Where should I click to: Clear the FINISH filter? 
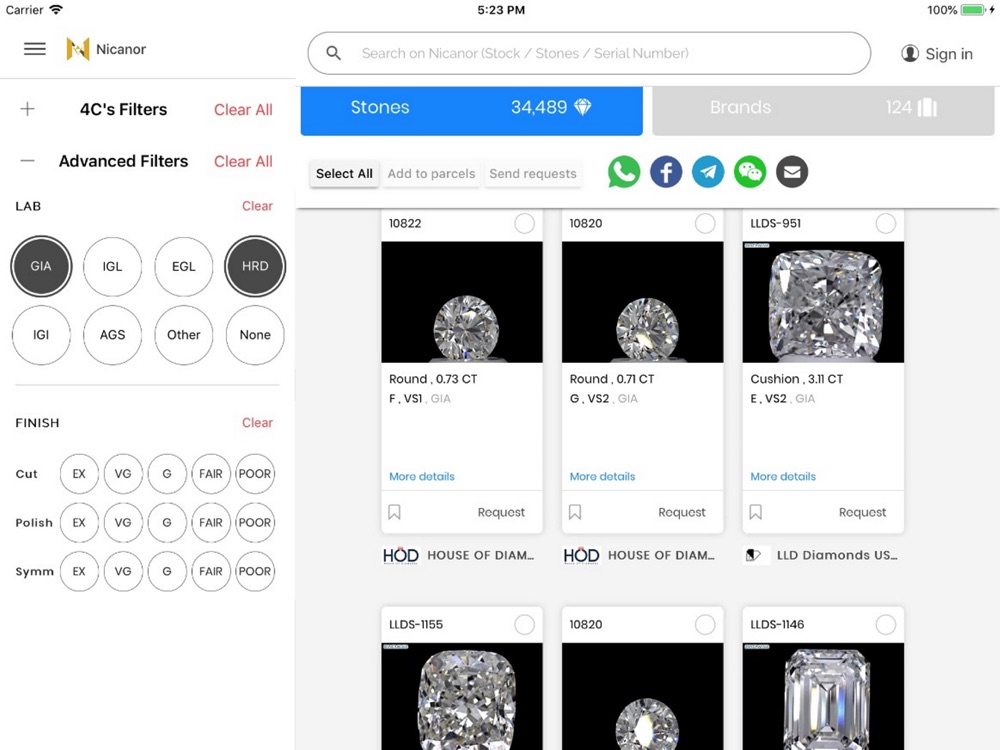pos(257,423)
